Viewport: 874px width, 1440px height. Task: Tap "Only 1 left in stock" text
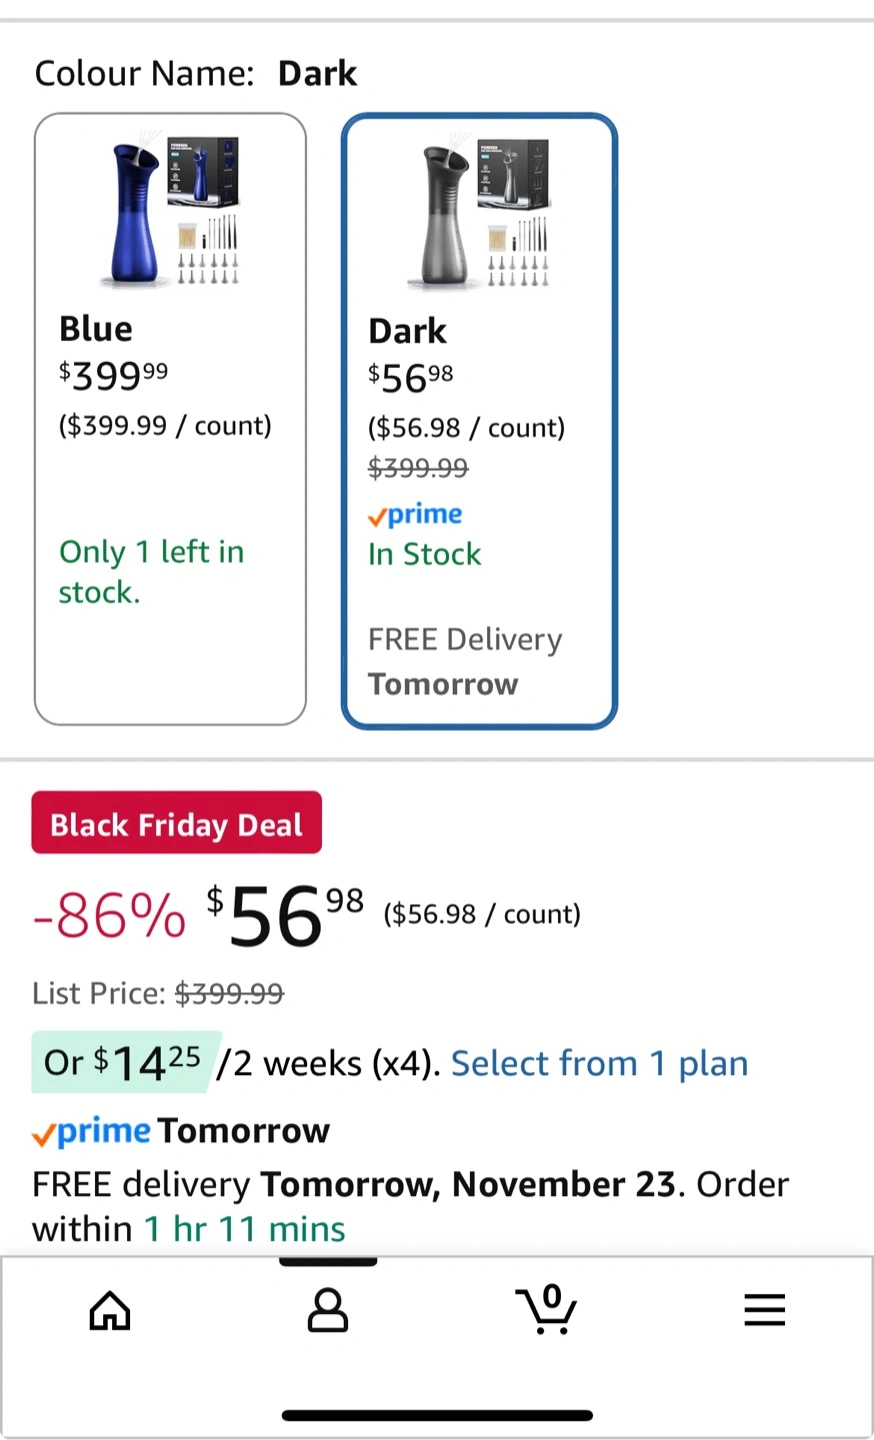pos(150,572)
